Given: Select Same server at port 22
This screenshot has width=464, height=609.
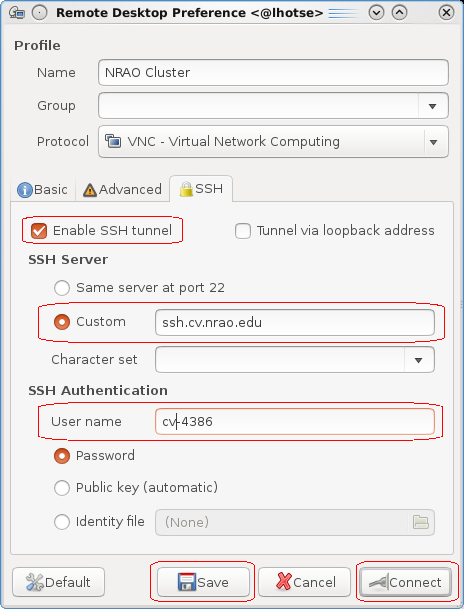Looking at the screenshot, I should click(x=62, y=288).
